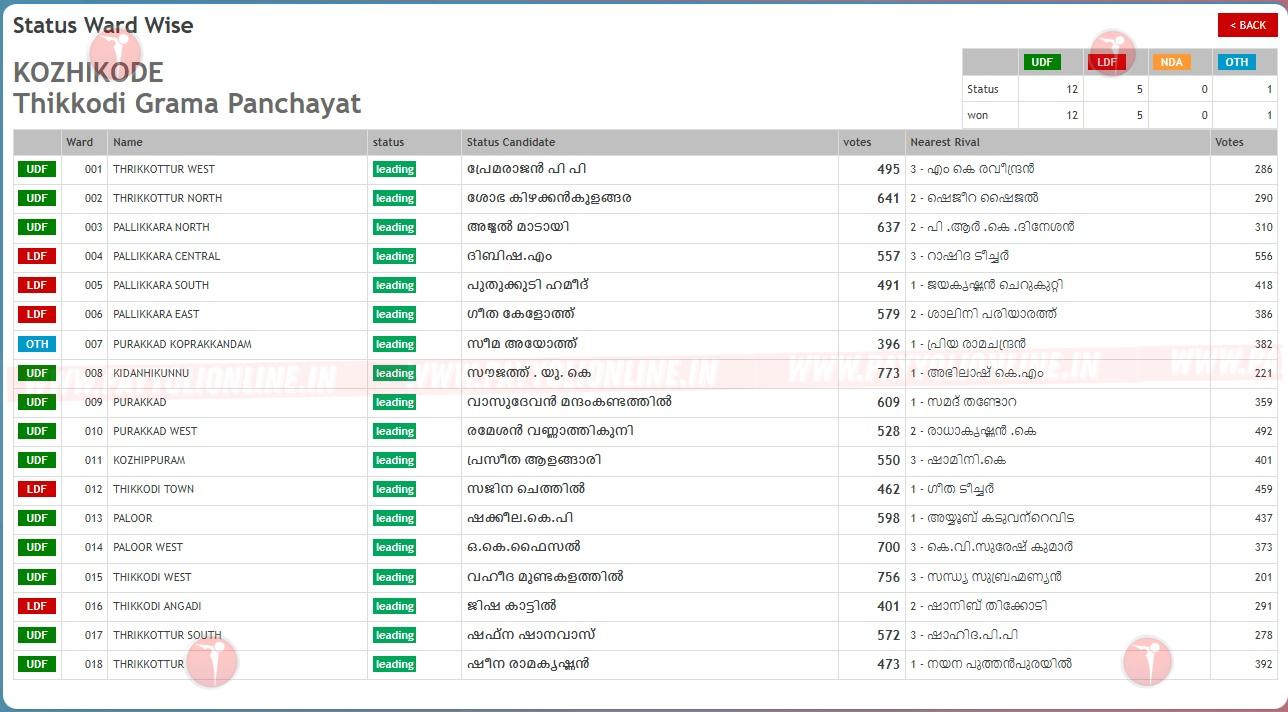Click the red BACK button
Viewport: 1288px width, 712px height.
1247,25
